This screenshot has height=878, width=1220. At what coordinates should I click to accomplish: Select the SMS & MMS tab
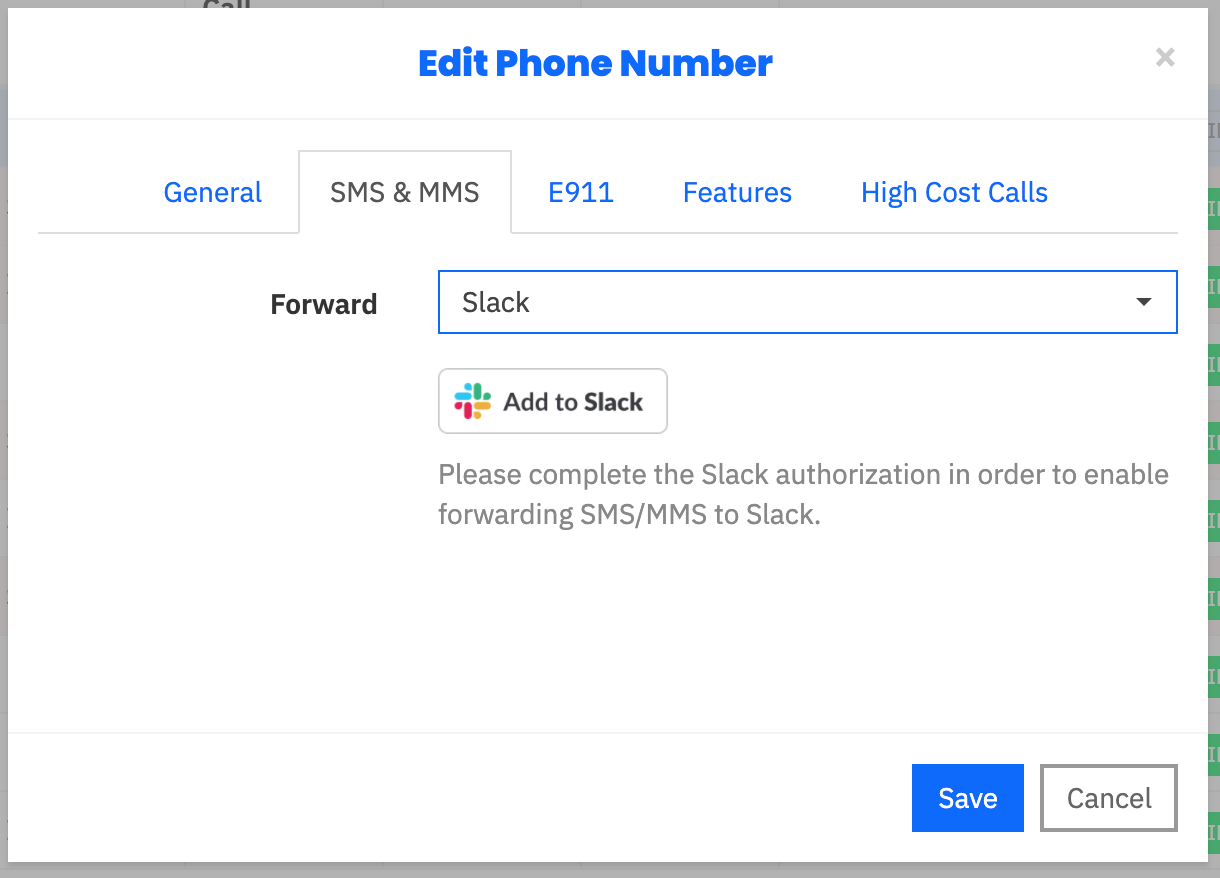[x=405, y=192]
